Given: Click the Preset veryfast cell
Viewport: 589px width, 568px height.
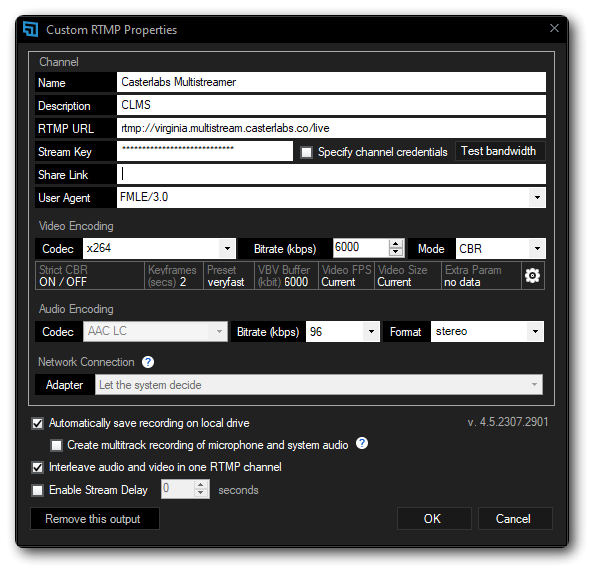Looking at the screenshot, I should coord(229,276).
